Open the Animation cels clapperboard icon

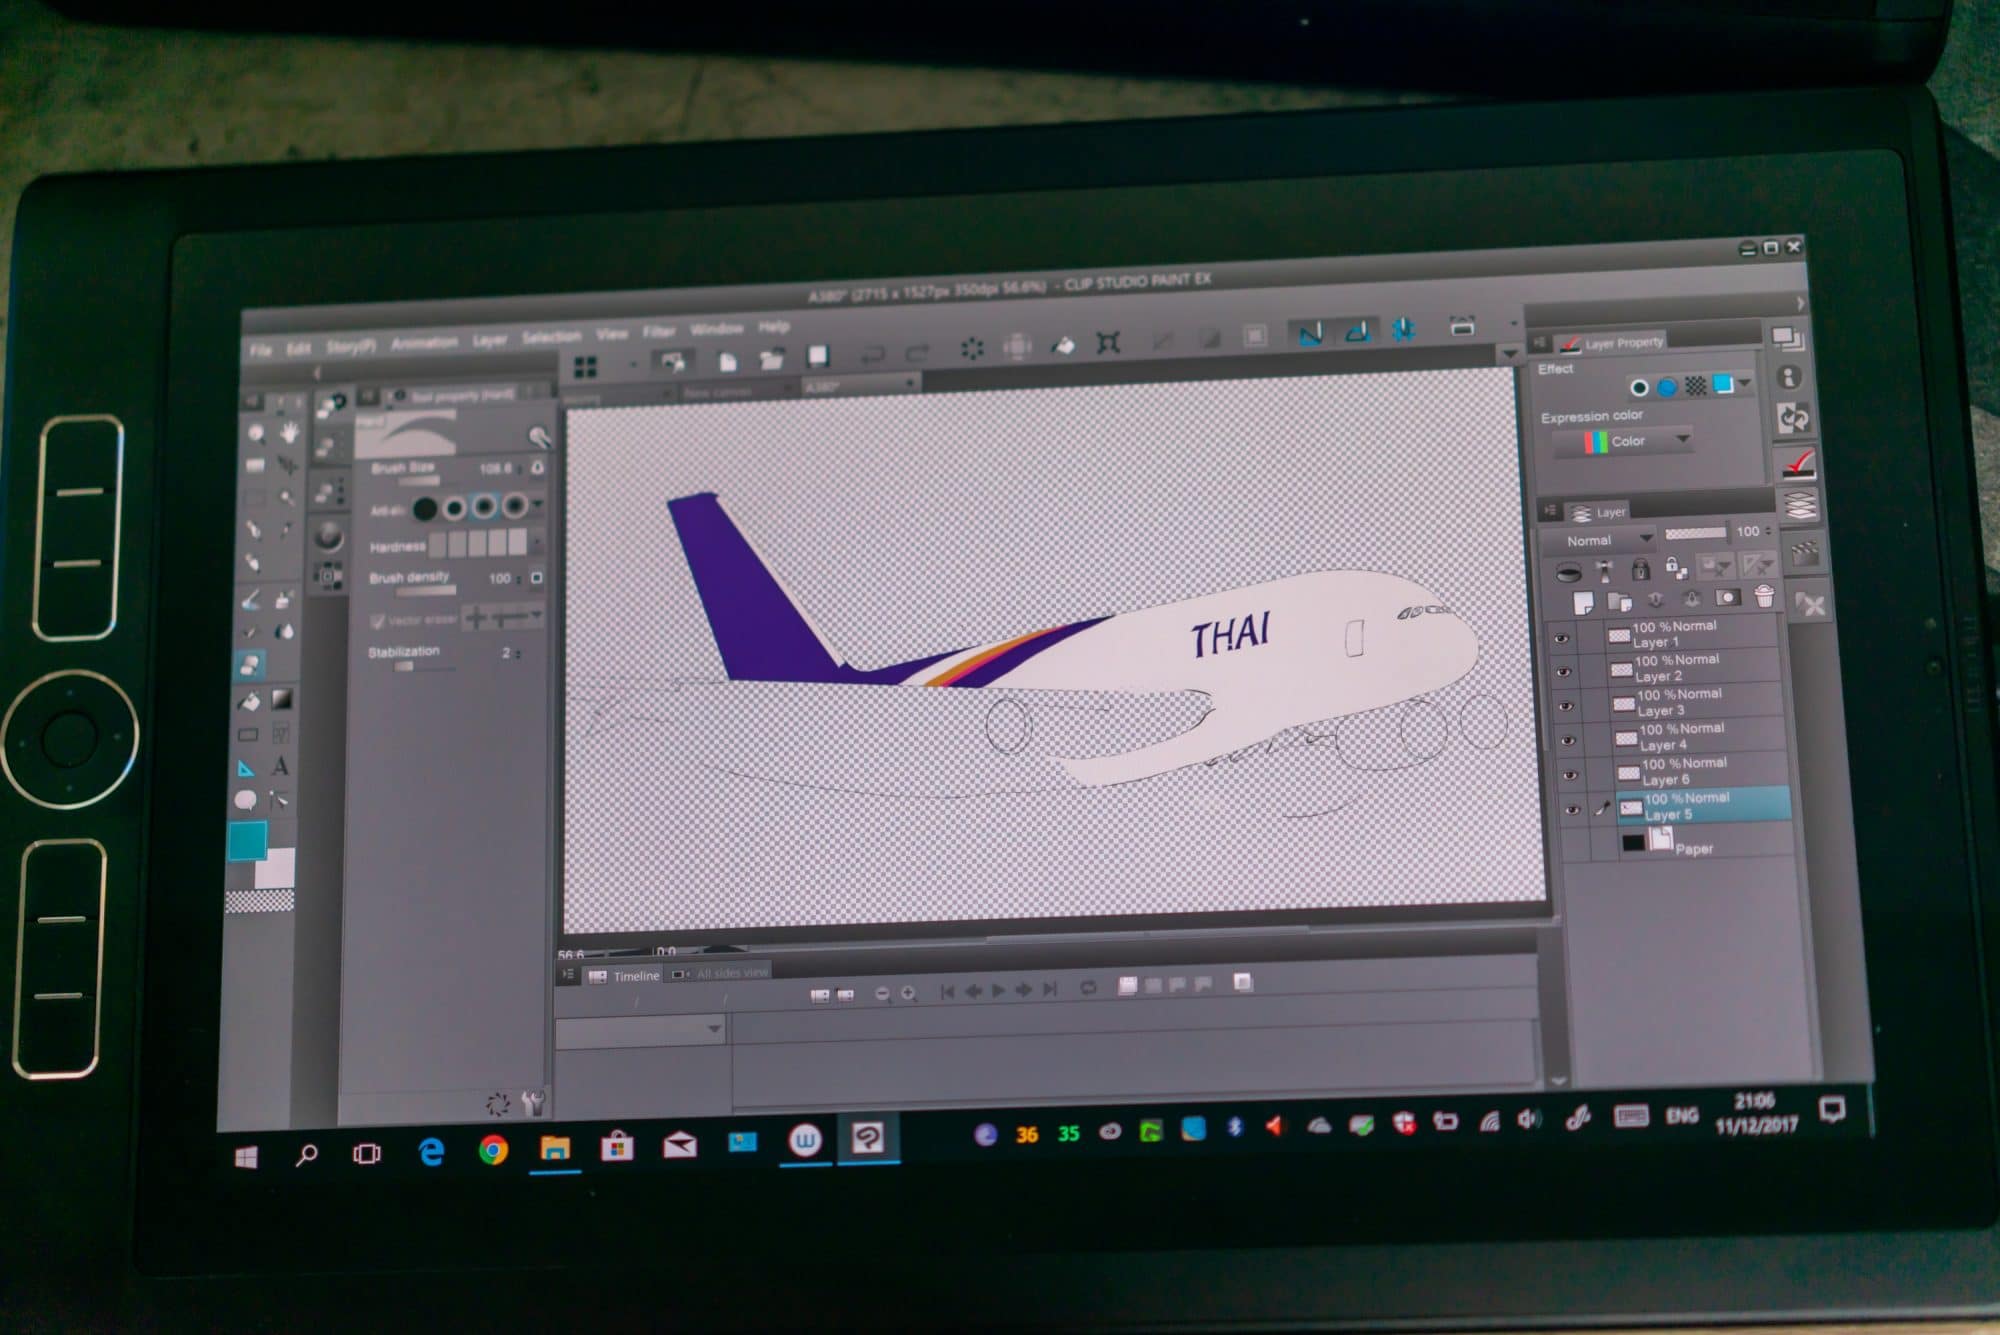(1805, 553)
